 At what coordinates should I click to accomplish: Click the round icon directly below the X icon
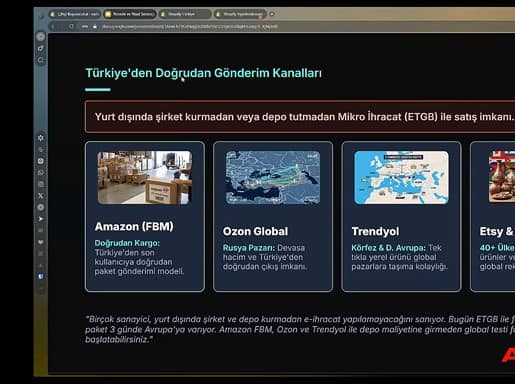click(x=41, y=207)
